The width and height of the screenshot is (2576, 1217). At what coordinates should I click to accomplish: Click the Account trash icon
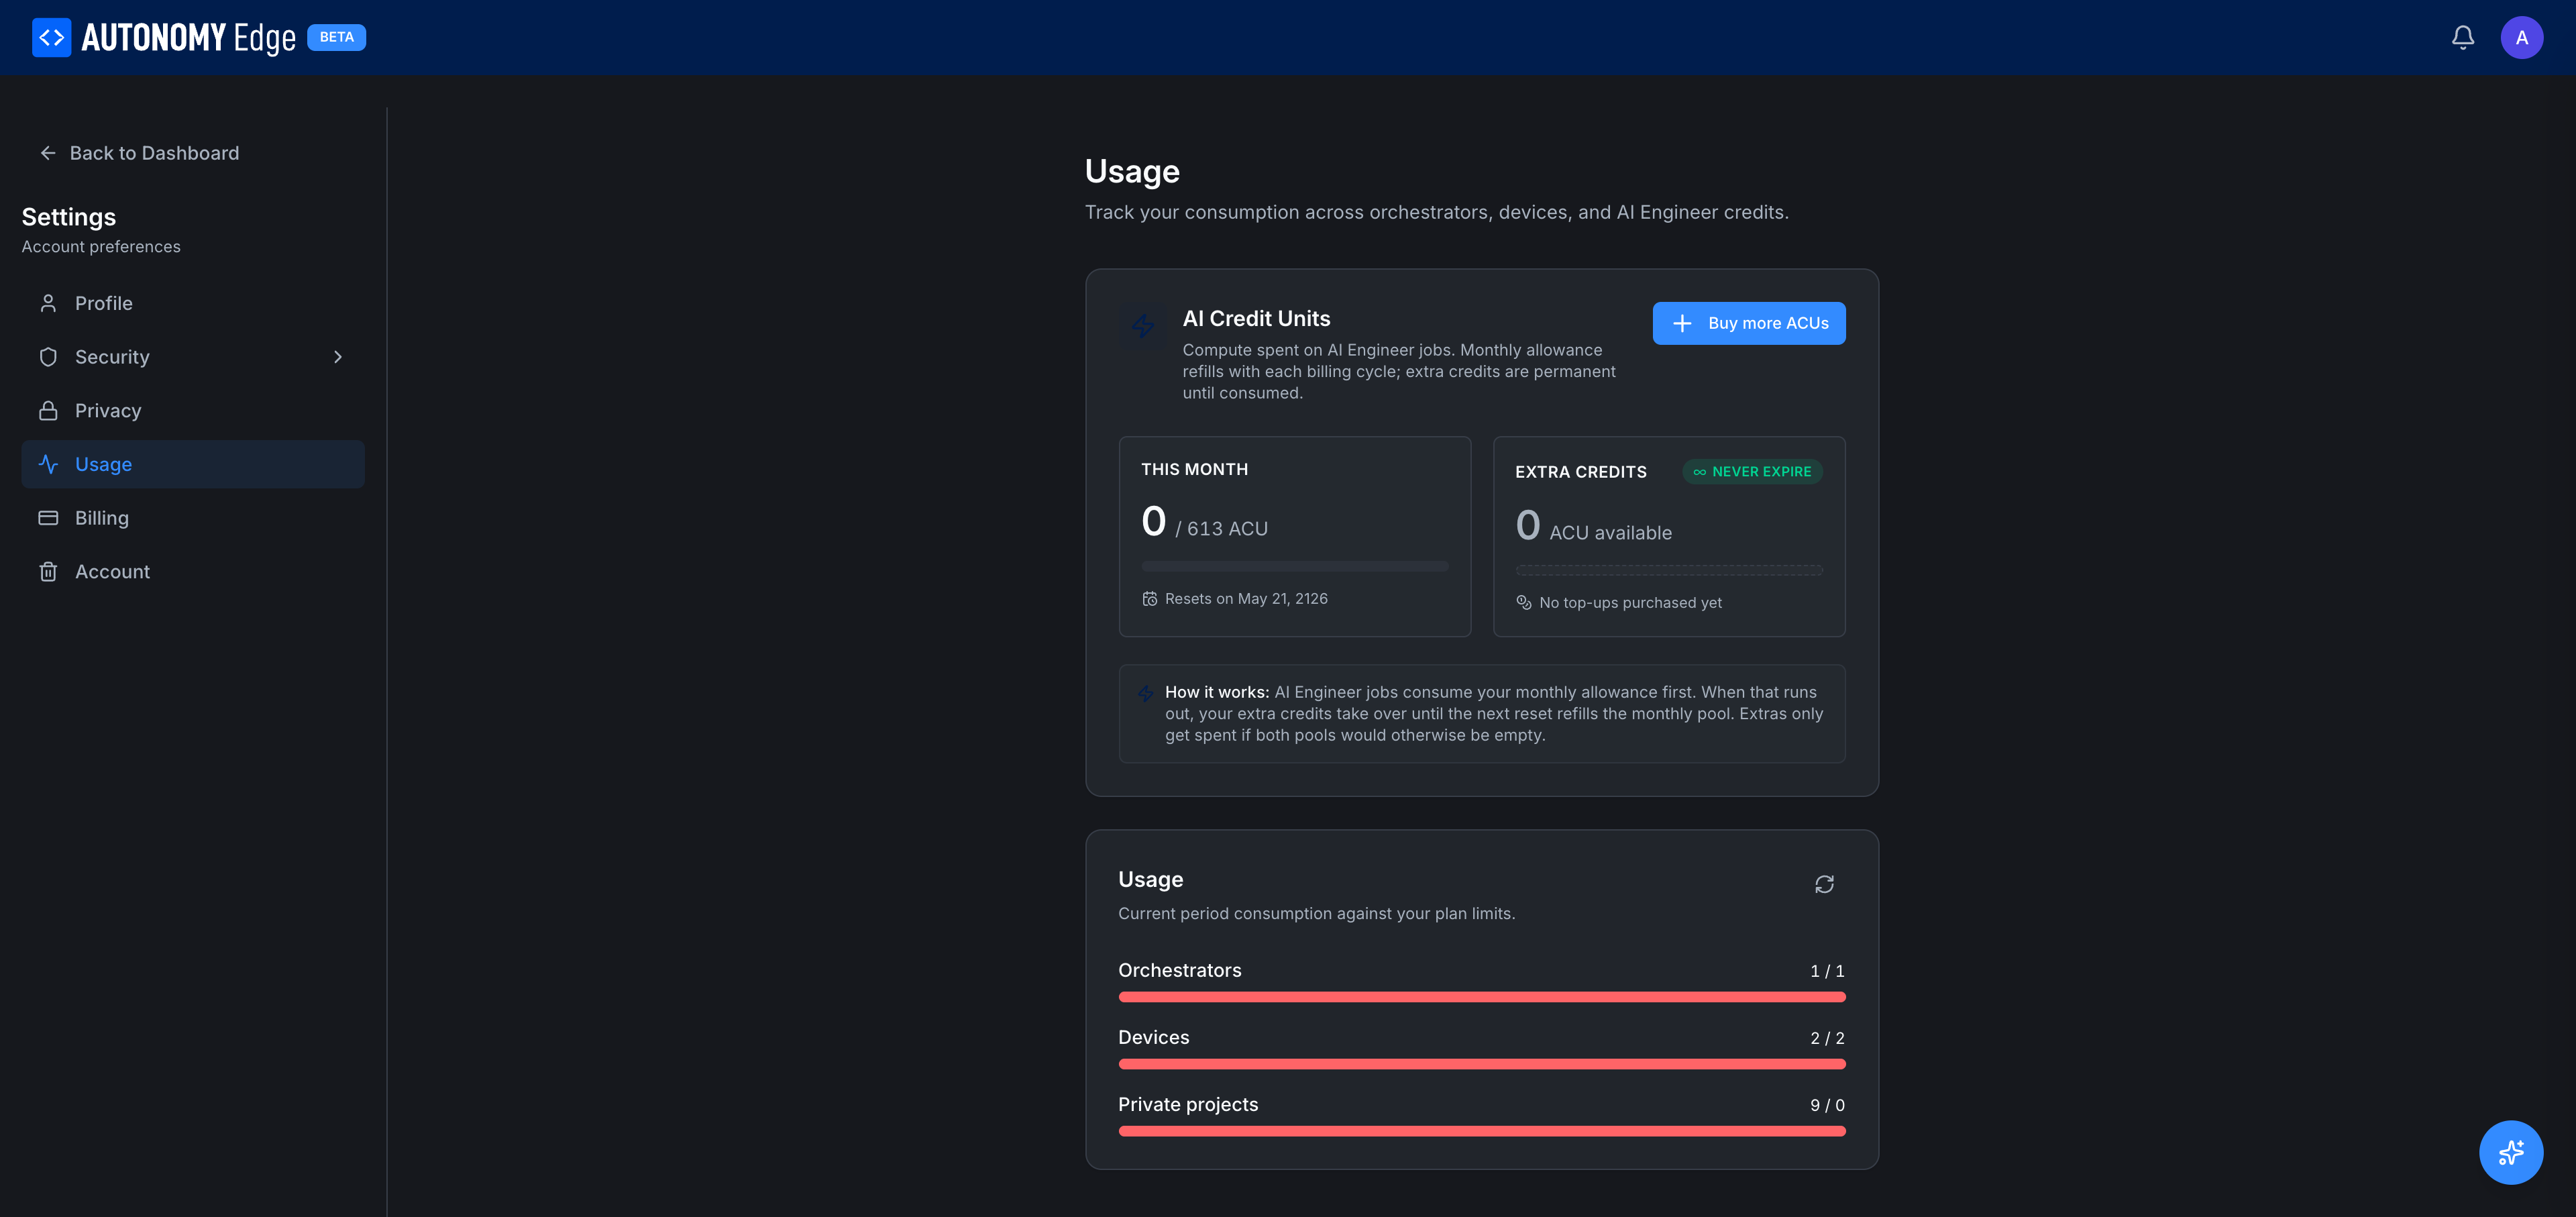[x=48, y=572]
